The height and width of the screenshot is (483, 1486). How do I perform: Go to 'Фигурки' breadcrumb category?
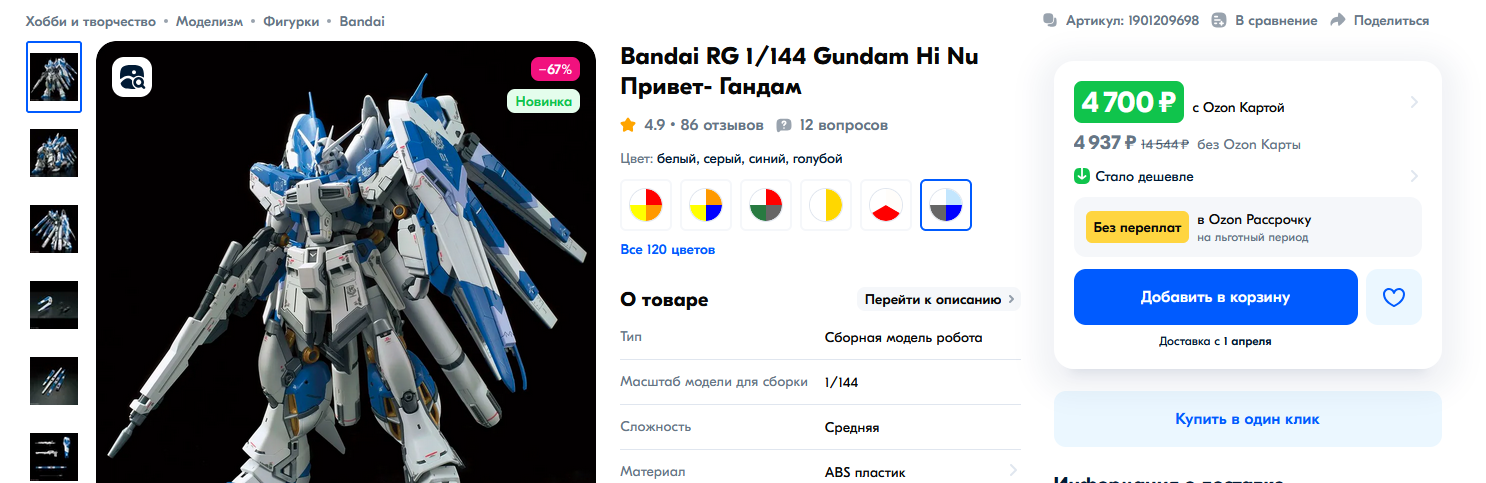[x=291, y=21]
